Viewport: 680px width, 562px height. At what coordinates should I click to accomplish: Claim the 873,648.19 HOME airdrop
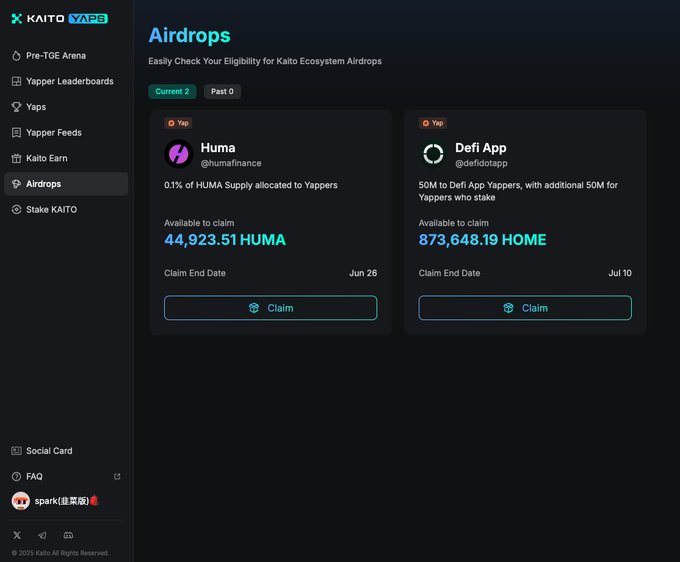[525, 308]
